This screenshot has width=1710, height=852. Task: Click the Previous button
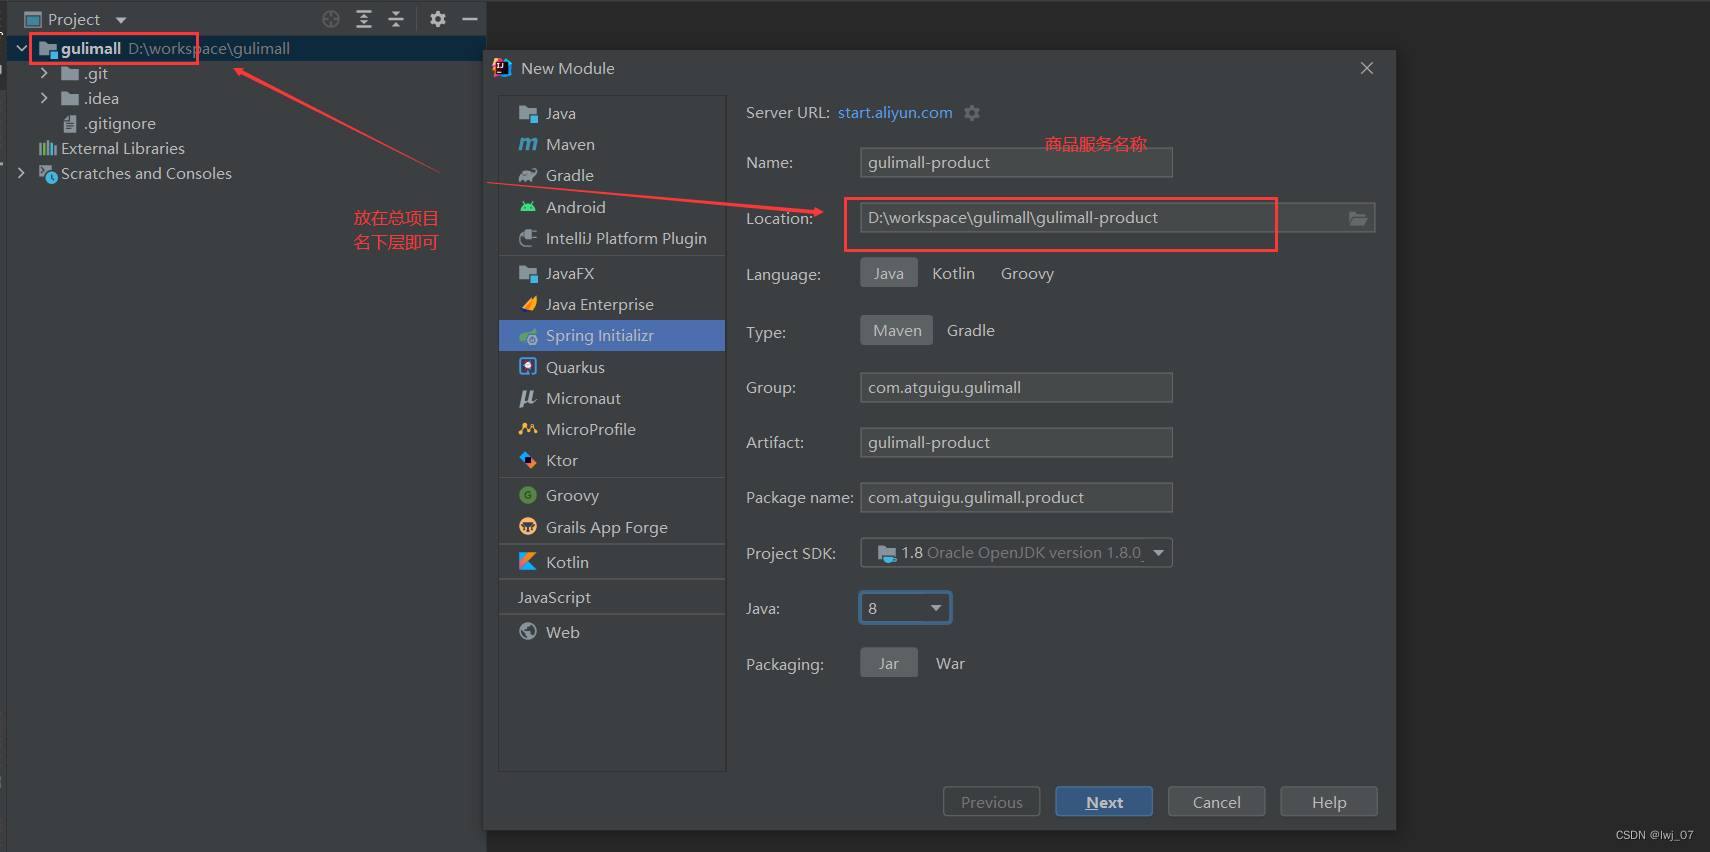pos(991,802)
